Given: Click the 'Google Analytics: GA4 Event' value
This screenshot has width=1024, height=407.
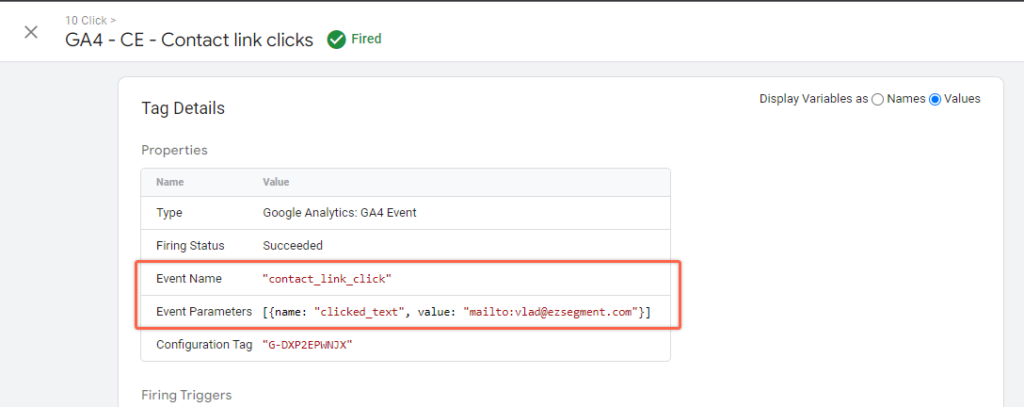Looking at the screenshot, I should [x=340, y=212].
